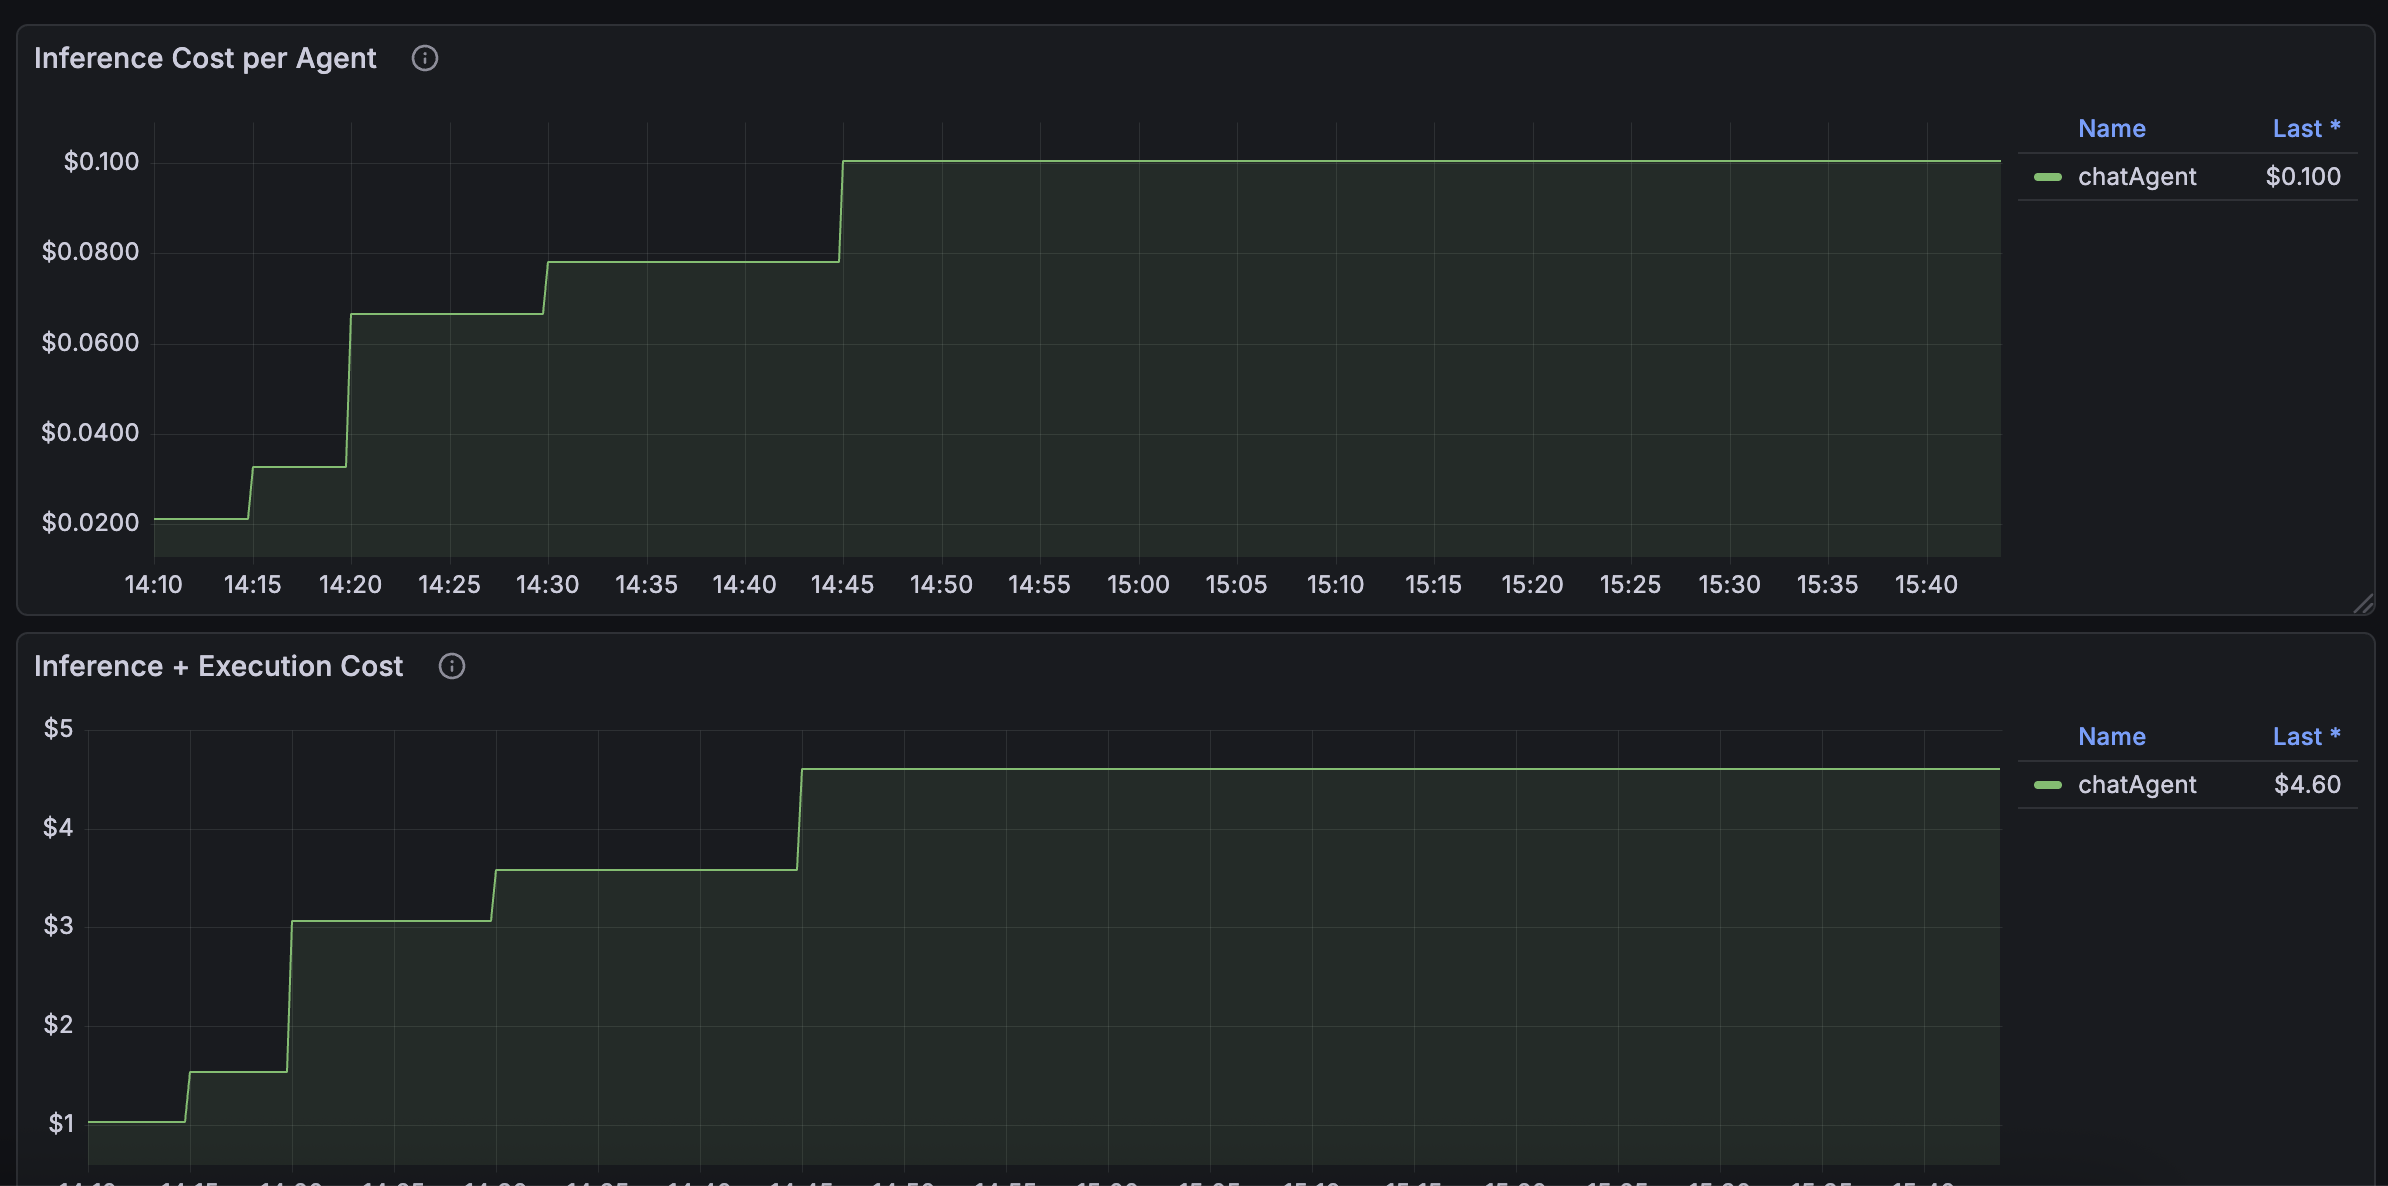Select the Inference Cost per Agent panel title

click(205, 58)
